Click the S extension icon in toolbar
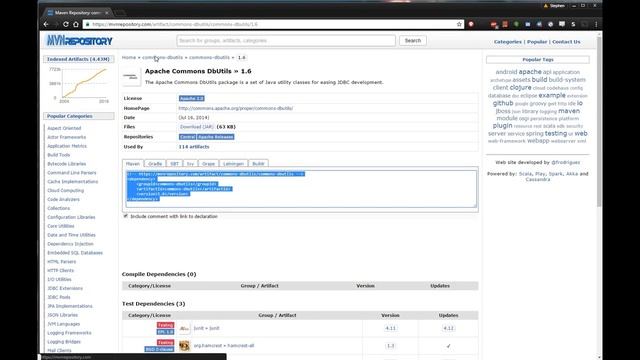The width and height of the screenshot is (640, 360). point(573,24)
